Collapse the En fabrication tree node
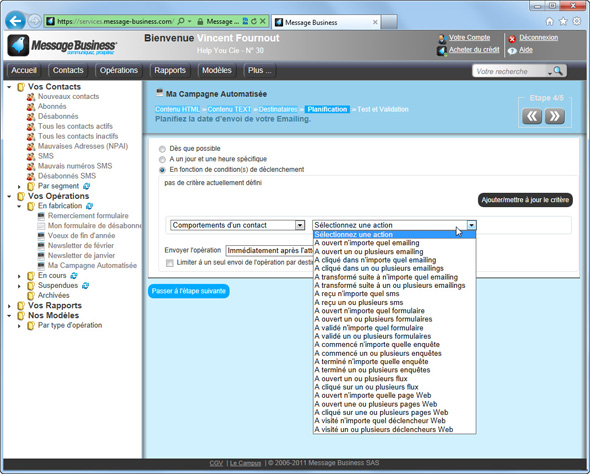The image size is (590, 474). (19, 206)
